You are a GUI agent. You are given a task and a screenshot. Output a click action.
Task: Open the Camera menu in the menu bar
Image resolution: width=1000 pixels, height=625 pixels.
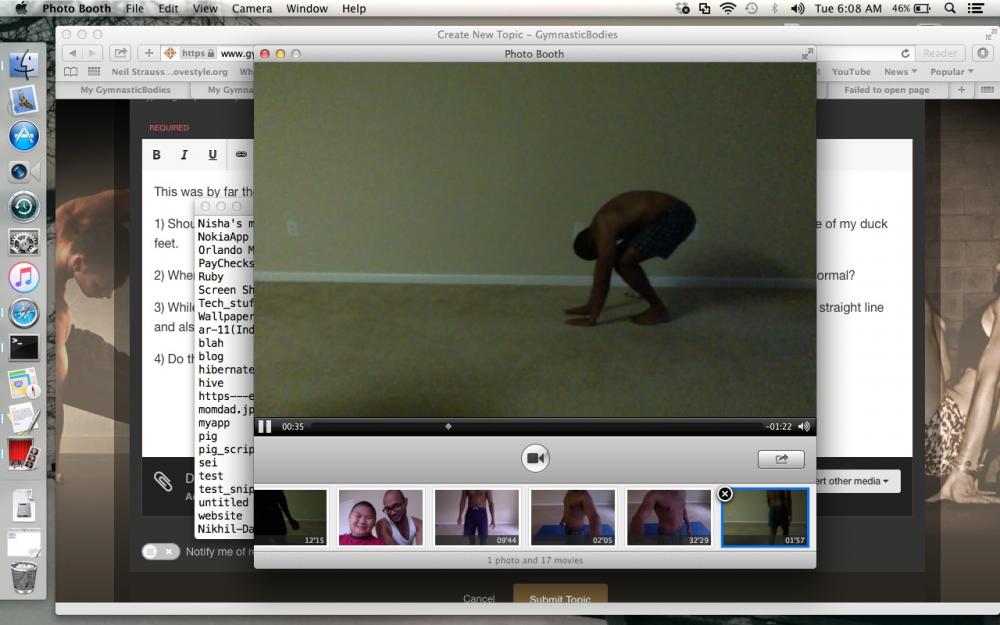pos(252,8)
